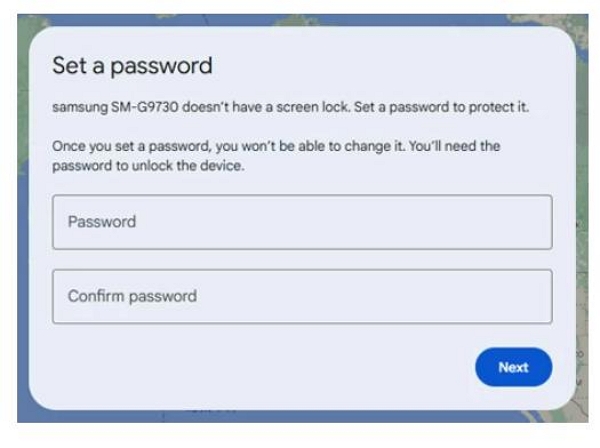600x448 pixels.
Task: Click the "password to unlock the device" line
Action: click(x=148, y=166)
